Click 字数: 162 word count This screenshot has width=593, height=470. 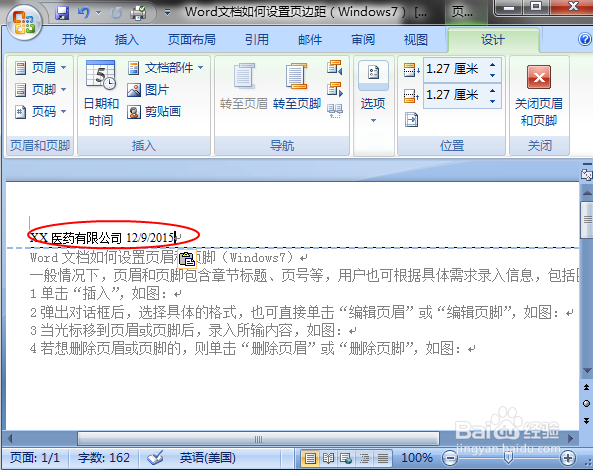(x=104, y=458)
